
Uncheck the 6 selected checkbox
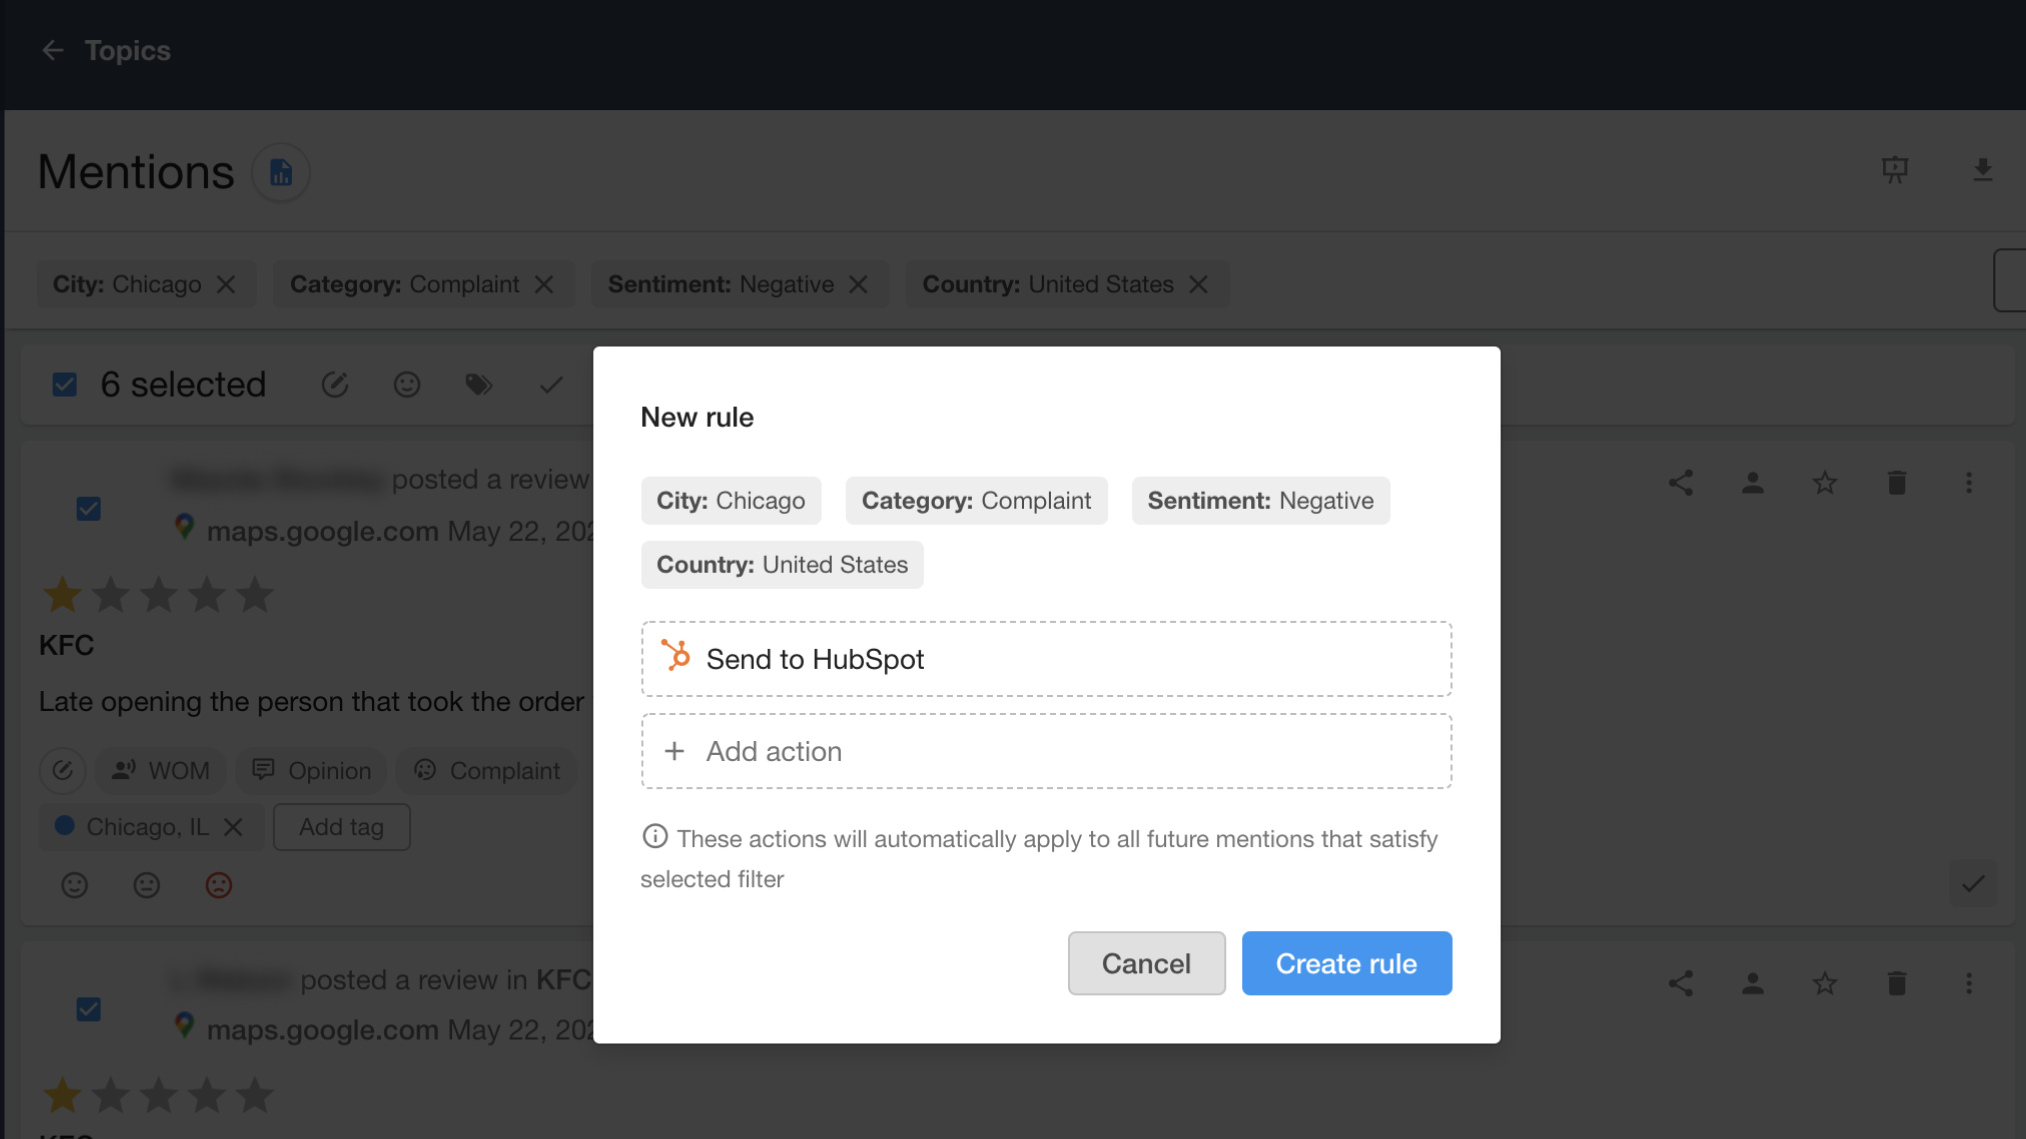pyautogui.click(x=64, y=384)
